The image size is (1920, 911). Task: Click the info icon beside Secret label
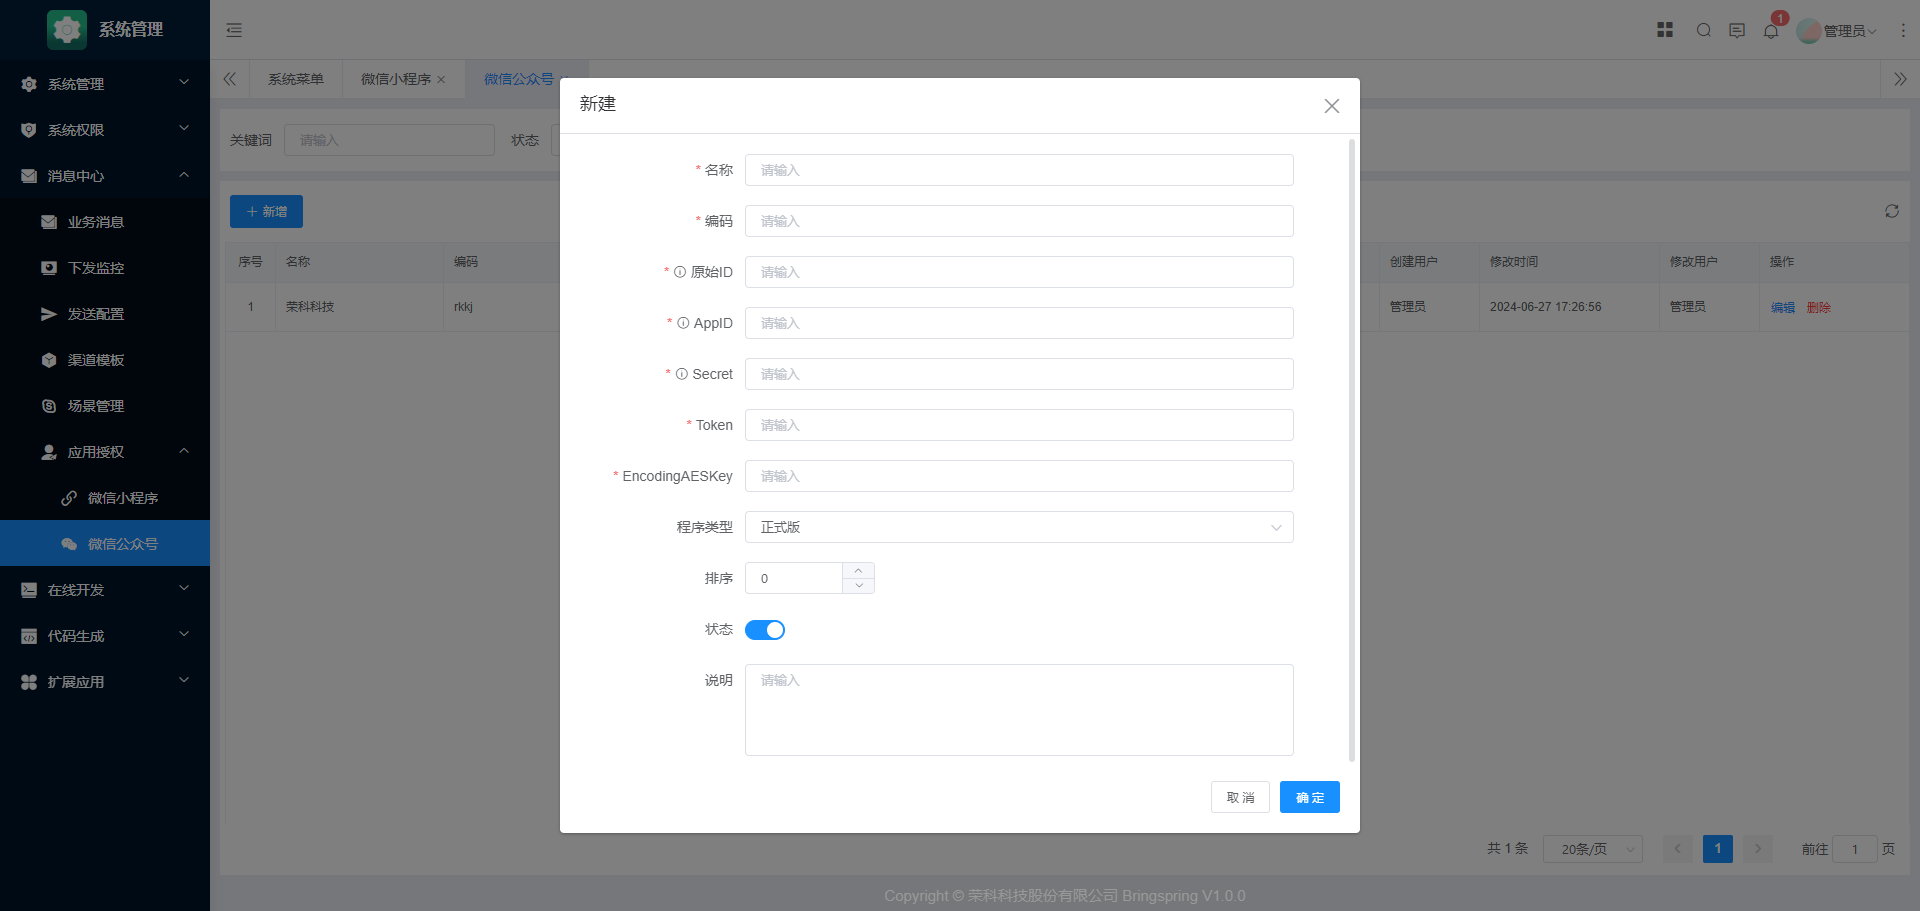(x=682, y=374)
